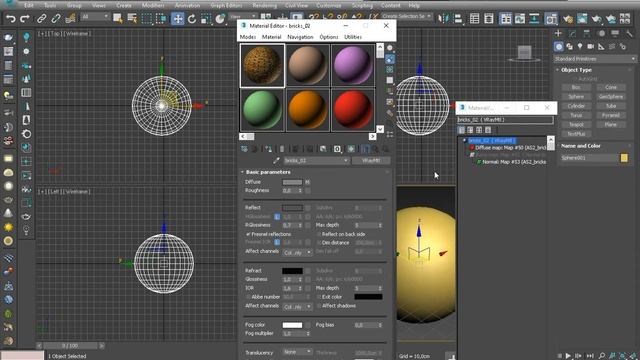The height and width of the screenshot is (360, 640).
Task: Select the Shapes category icon
Action: (569, 47)
